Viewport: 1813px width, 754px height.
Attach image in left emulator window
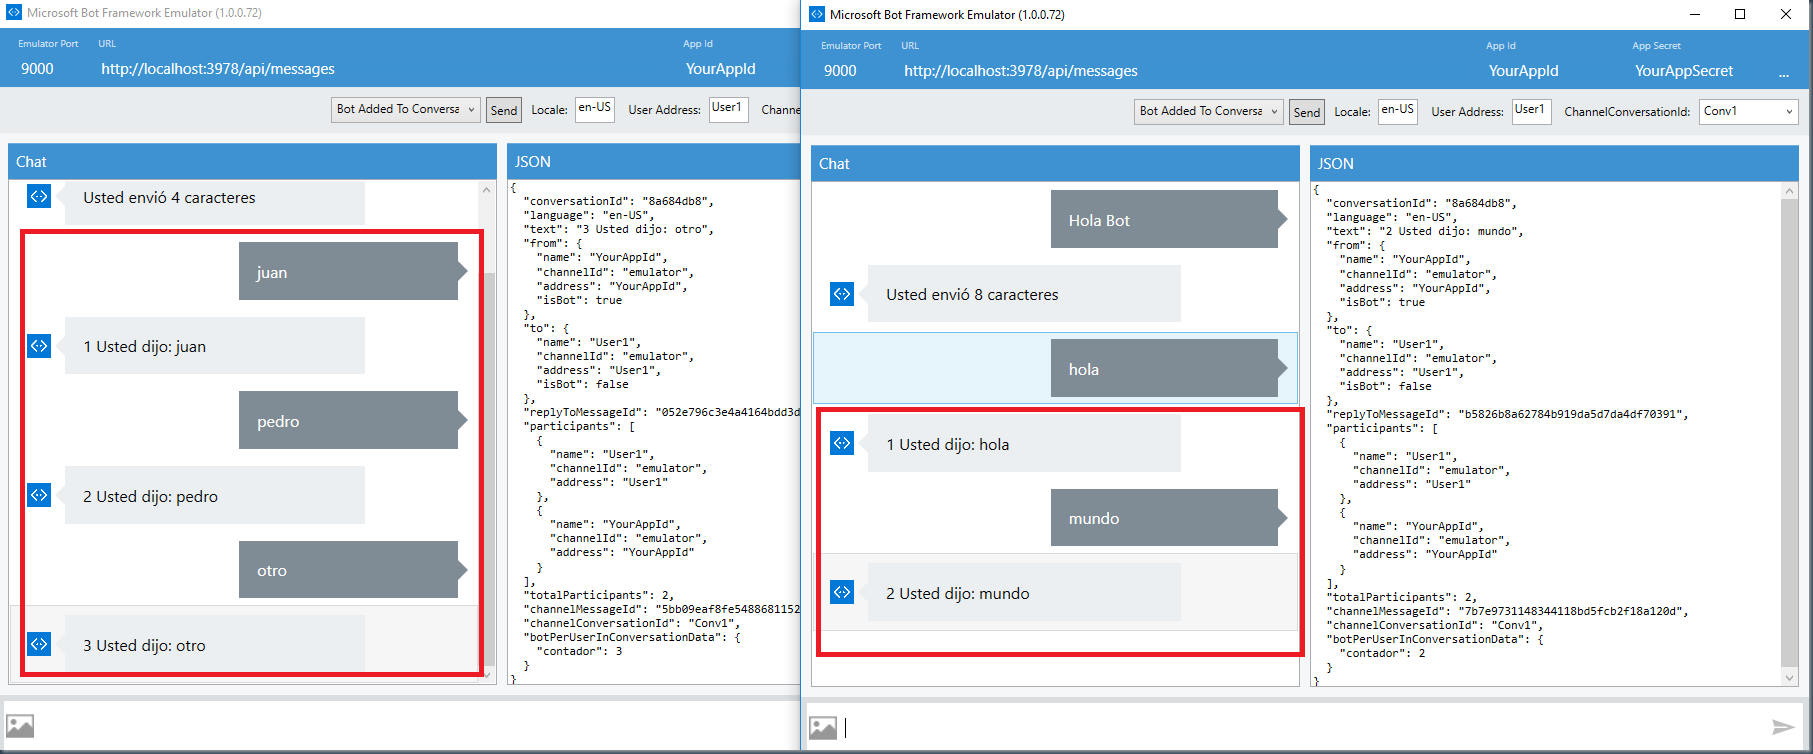pos(20,726)
